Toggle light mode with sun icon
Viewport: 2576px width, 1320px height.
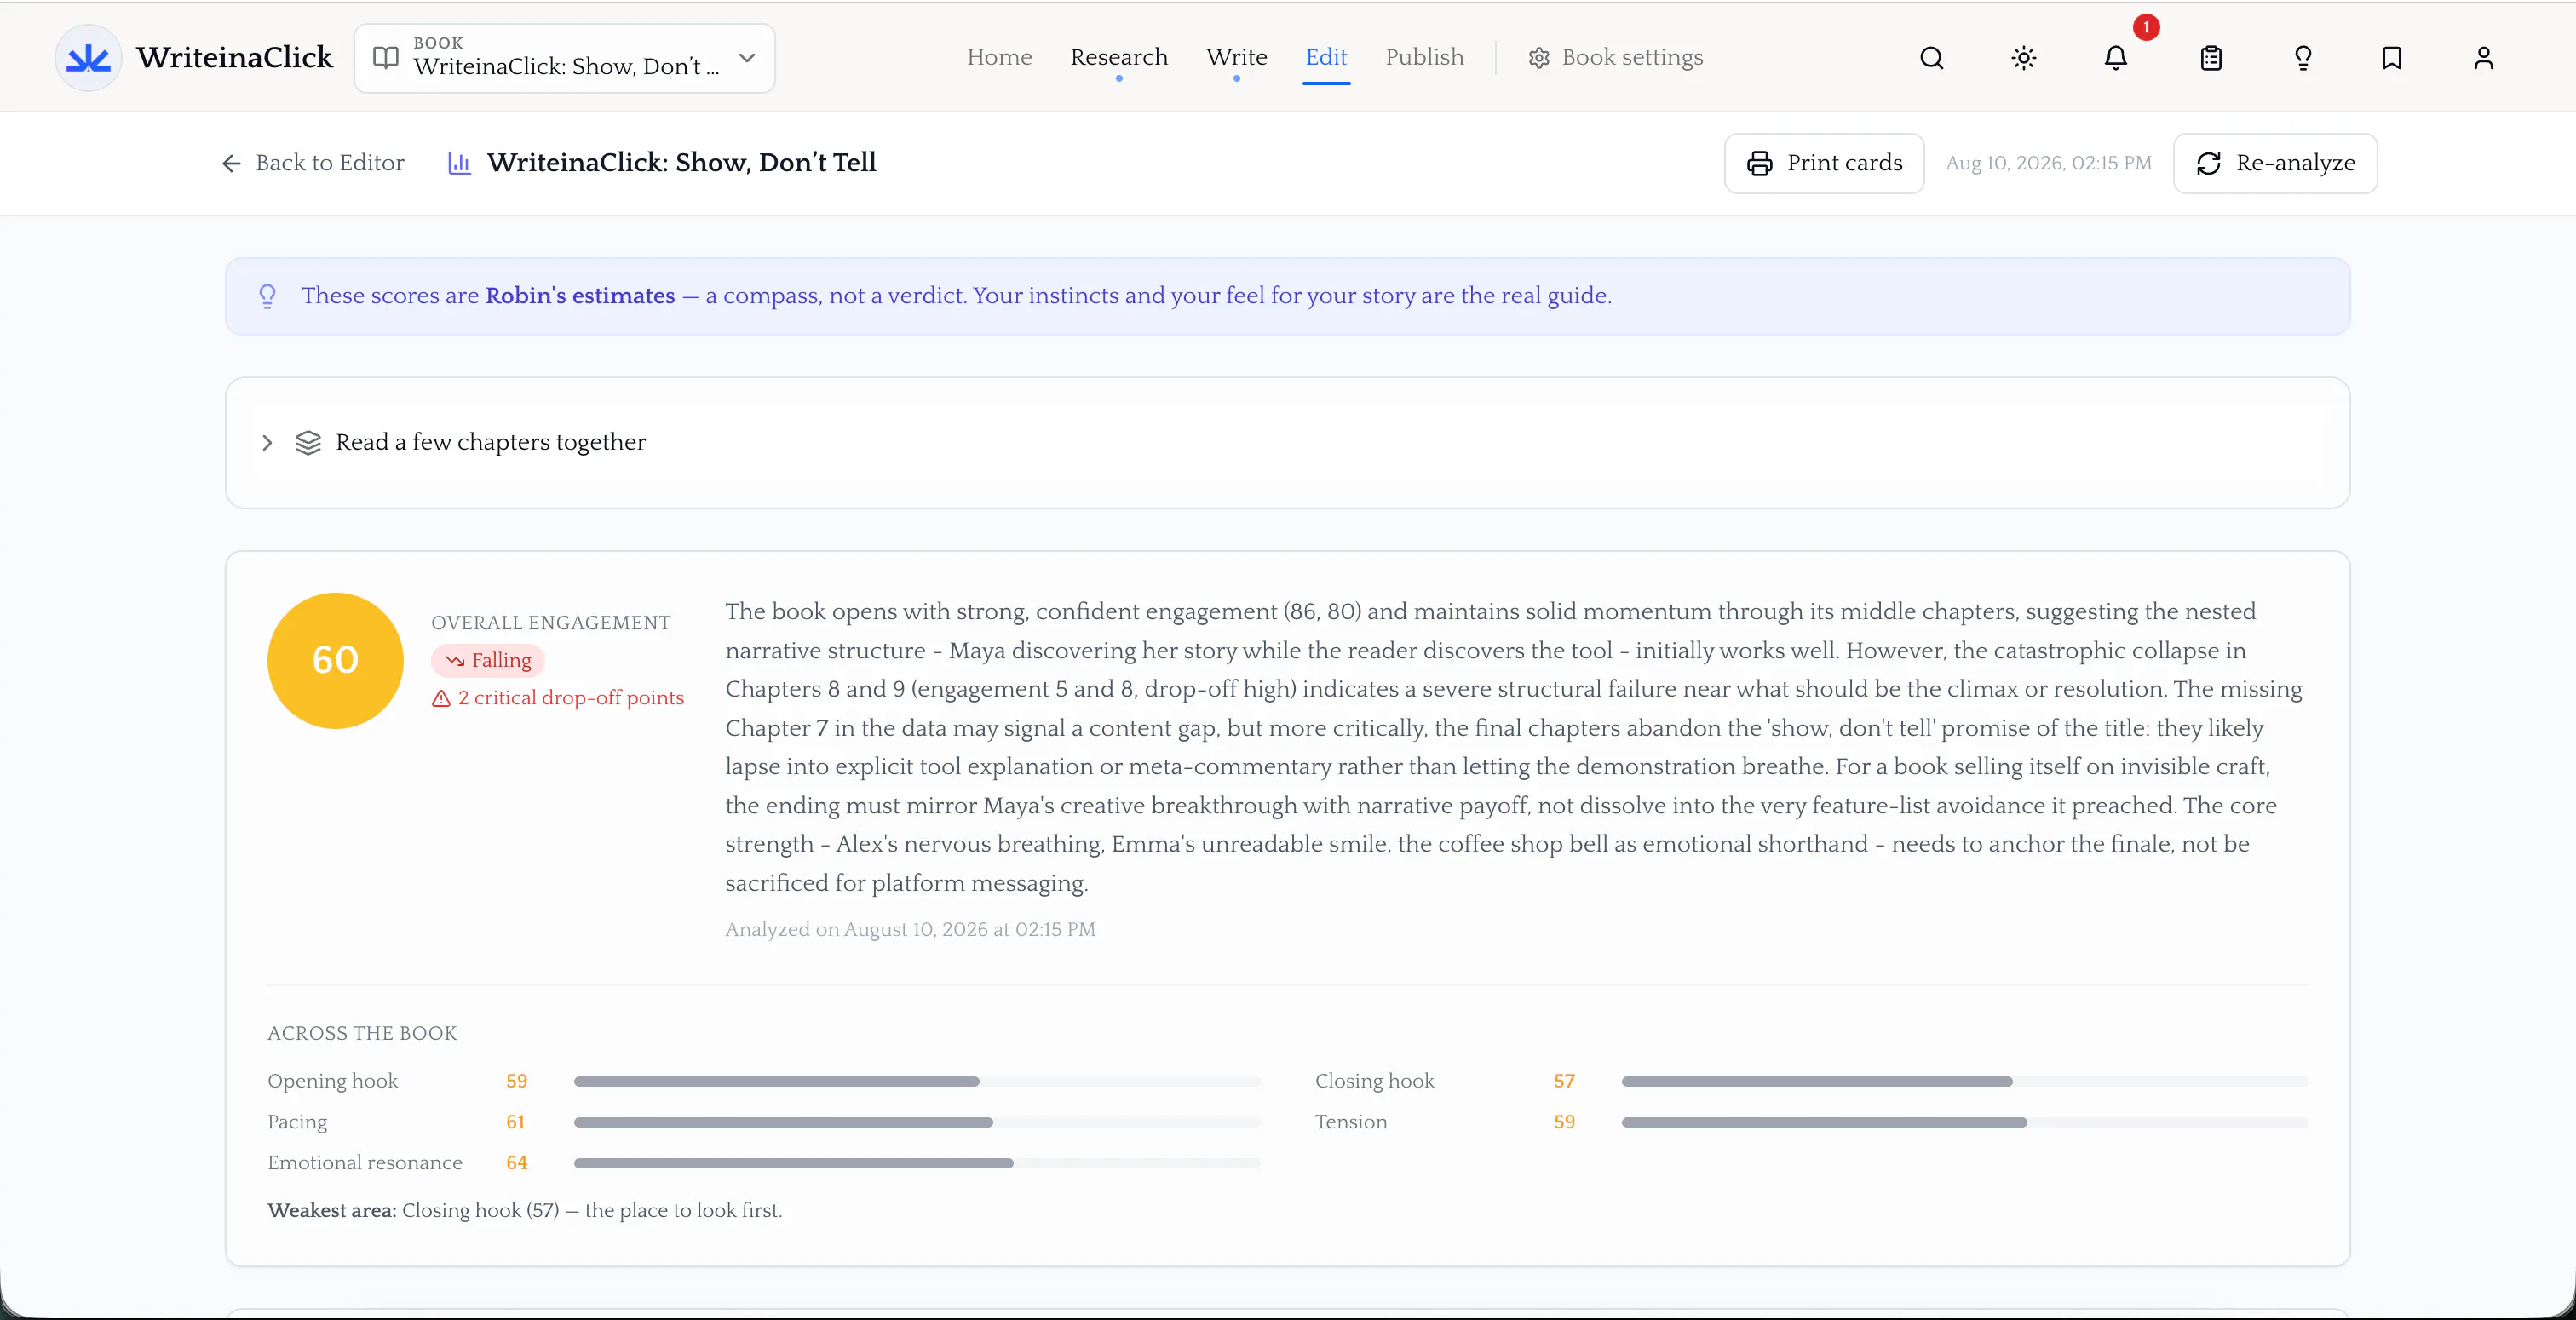2024,58
